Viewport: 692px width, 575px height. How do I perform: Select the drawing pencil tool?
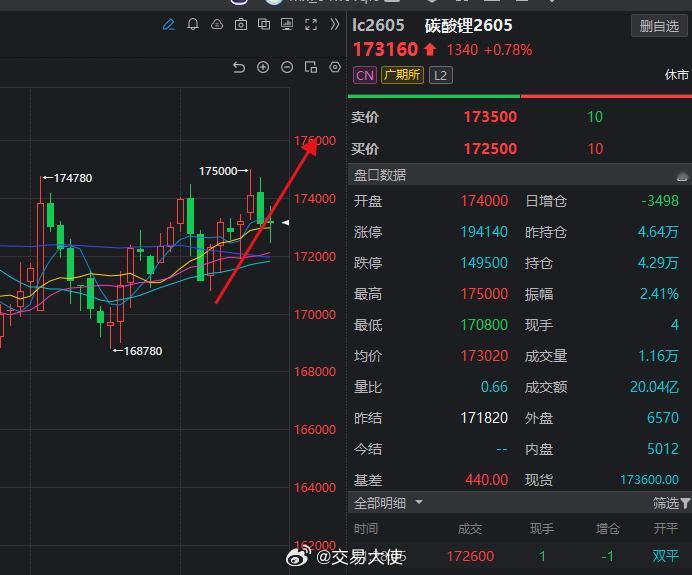coord(169,24)
